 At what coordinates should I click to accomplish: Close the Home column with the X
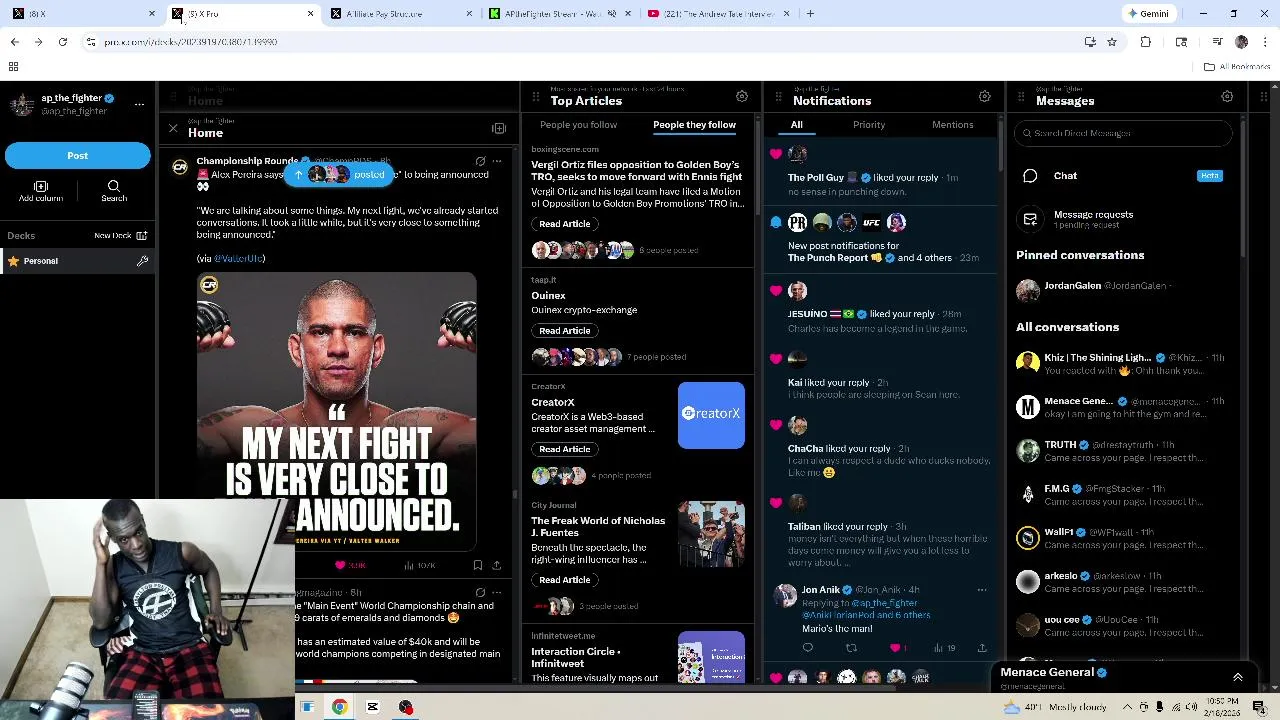(173, 129)
